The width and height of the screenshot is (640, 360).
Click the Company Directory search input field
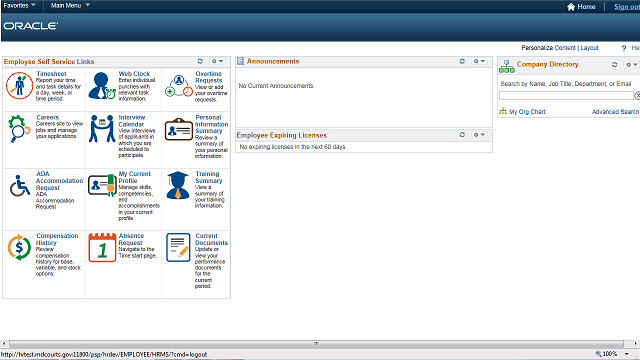click(x=566, y=96)
